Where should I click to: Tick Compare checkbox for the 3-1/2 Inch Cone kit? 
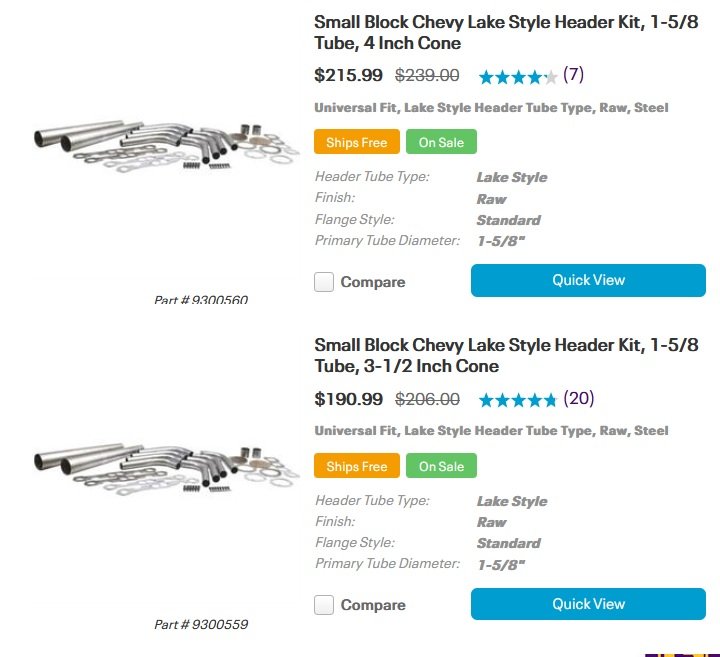click(324, 605)
